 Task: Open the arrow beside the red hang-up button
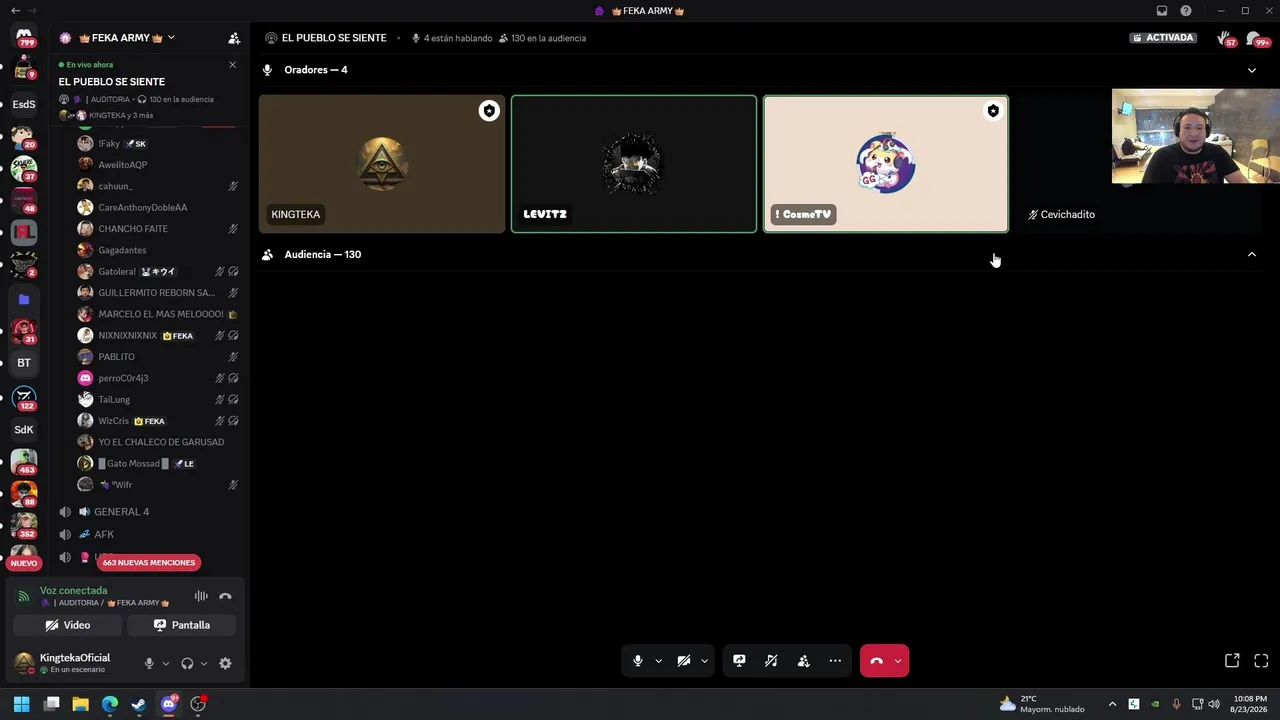[898, 661]
